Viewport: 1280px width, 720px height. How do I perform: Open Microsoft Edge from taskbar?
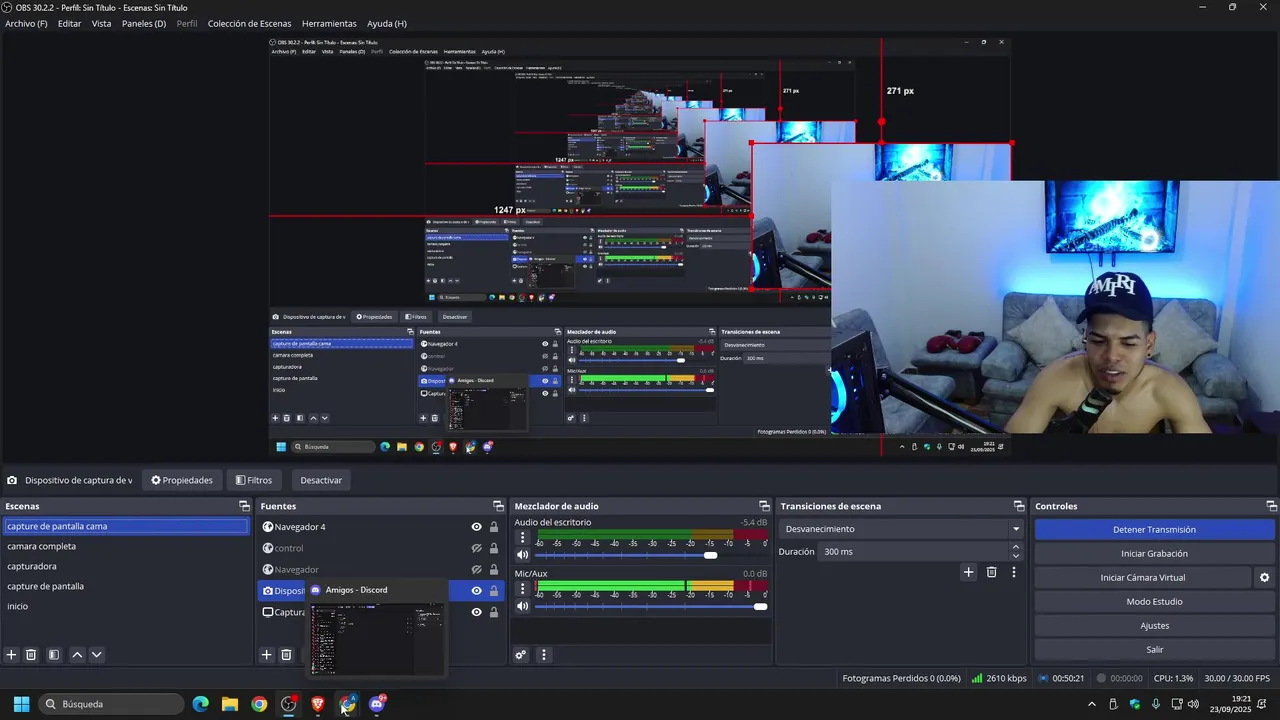point(200,704)
